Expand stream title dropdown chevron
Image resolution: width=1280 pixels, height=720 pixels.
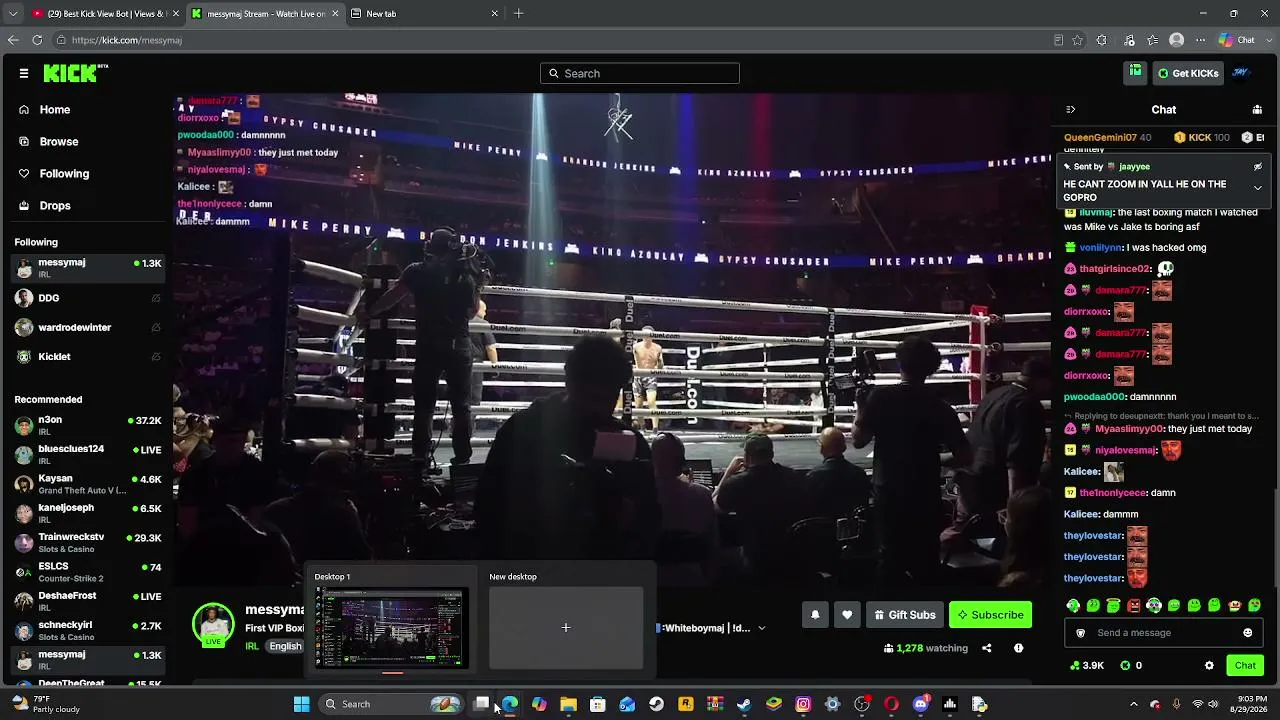[x=761, y=628]
